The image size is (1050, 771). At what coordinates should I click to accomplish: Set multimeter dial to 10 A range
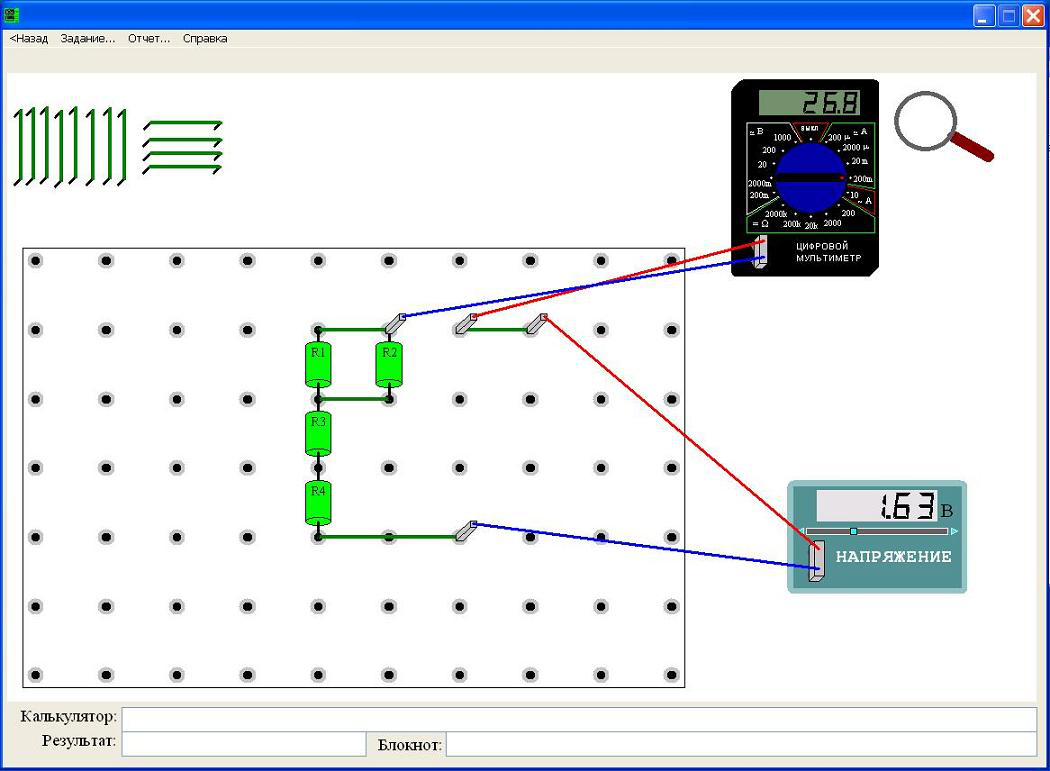point(854,195)
